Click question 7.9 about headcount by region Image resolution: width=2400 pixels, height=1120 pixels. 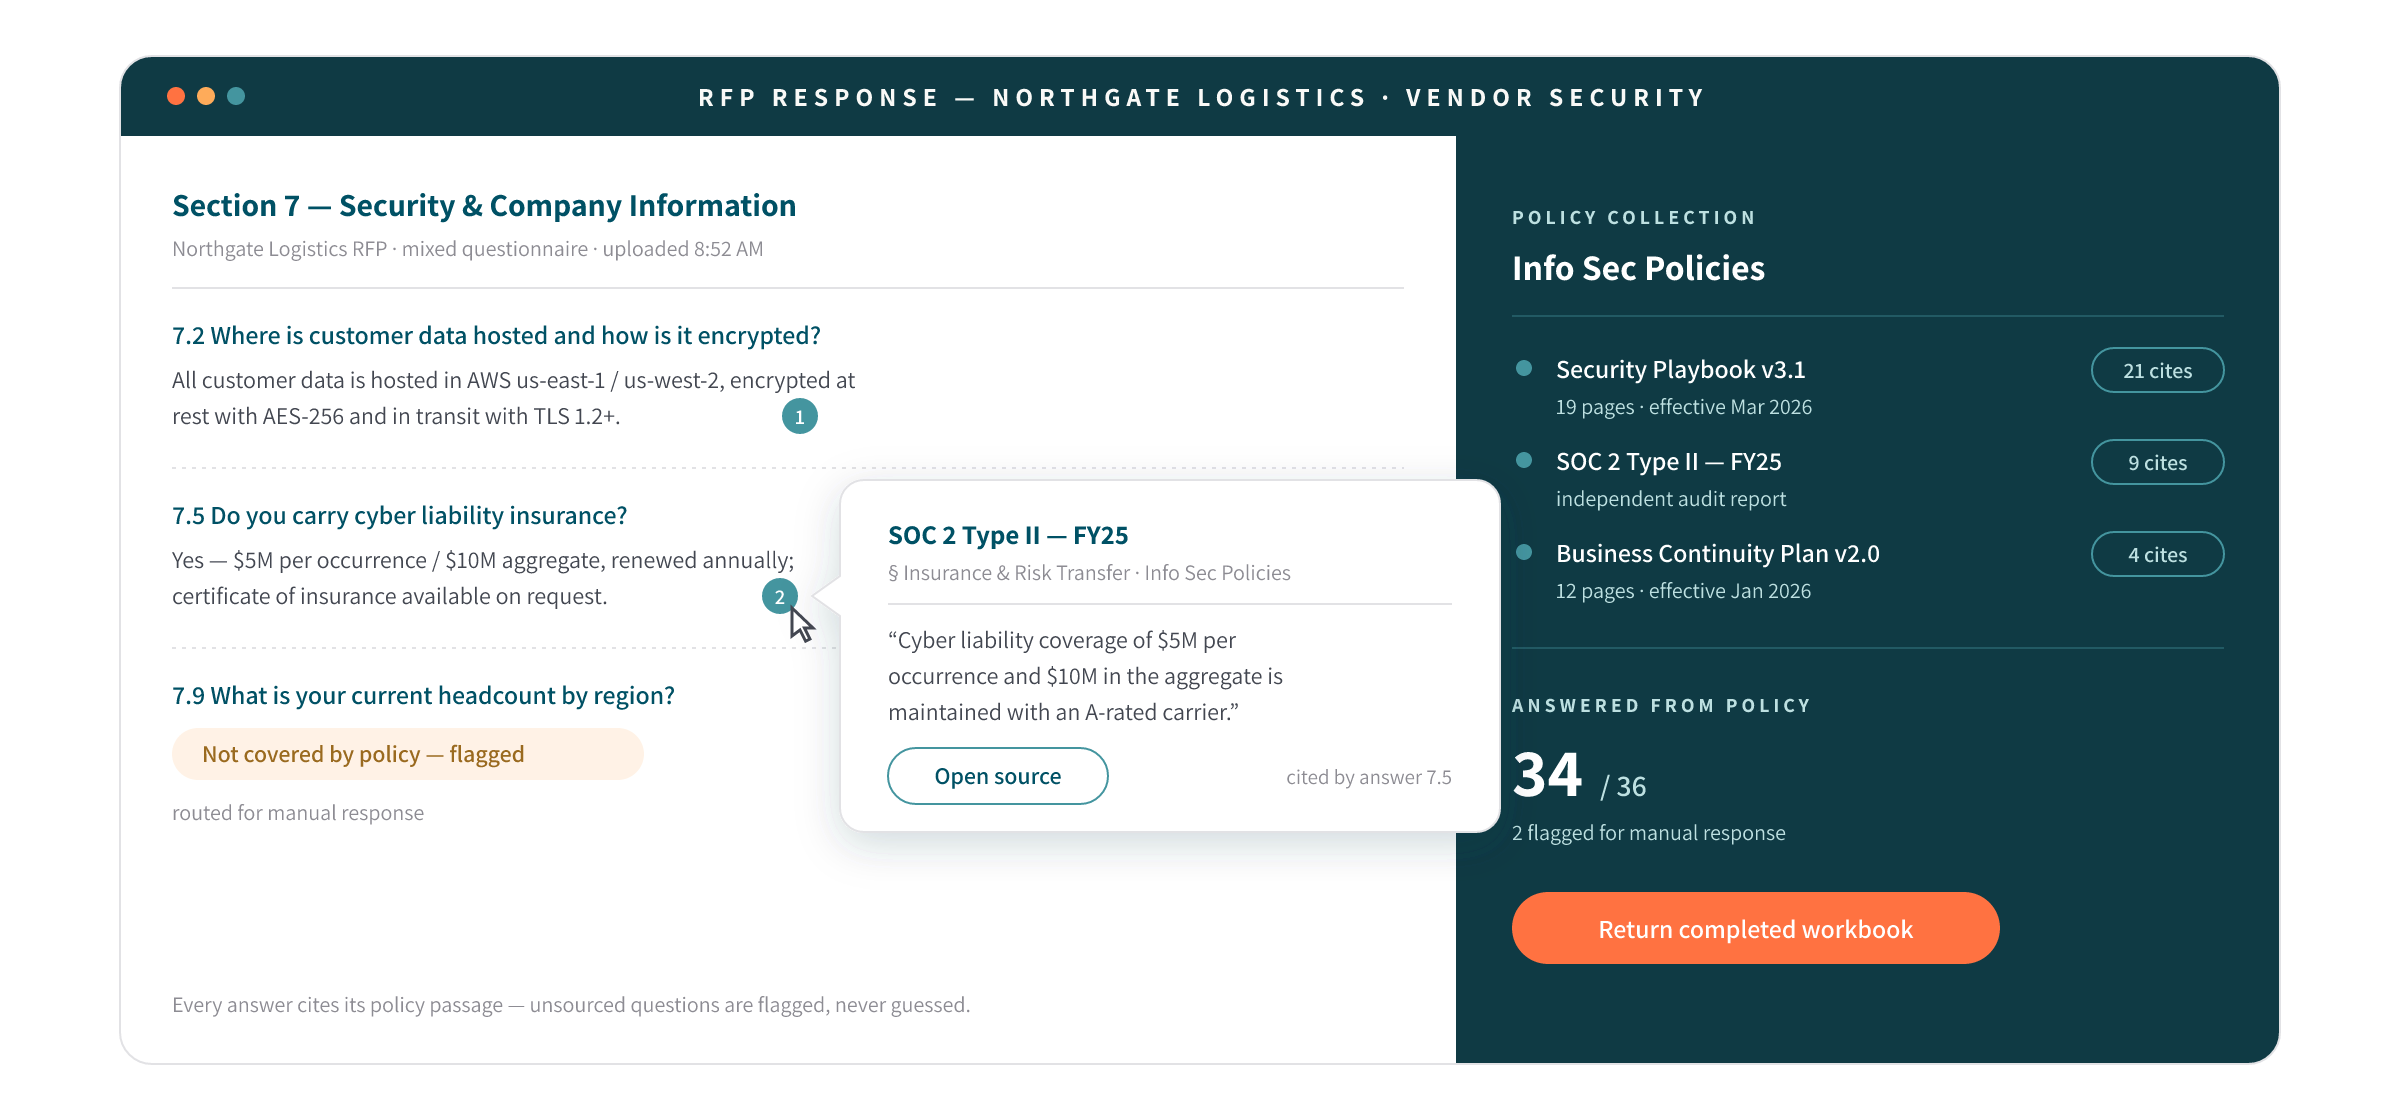pyautogui.click(x=423, y=695)
